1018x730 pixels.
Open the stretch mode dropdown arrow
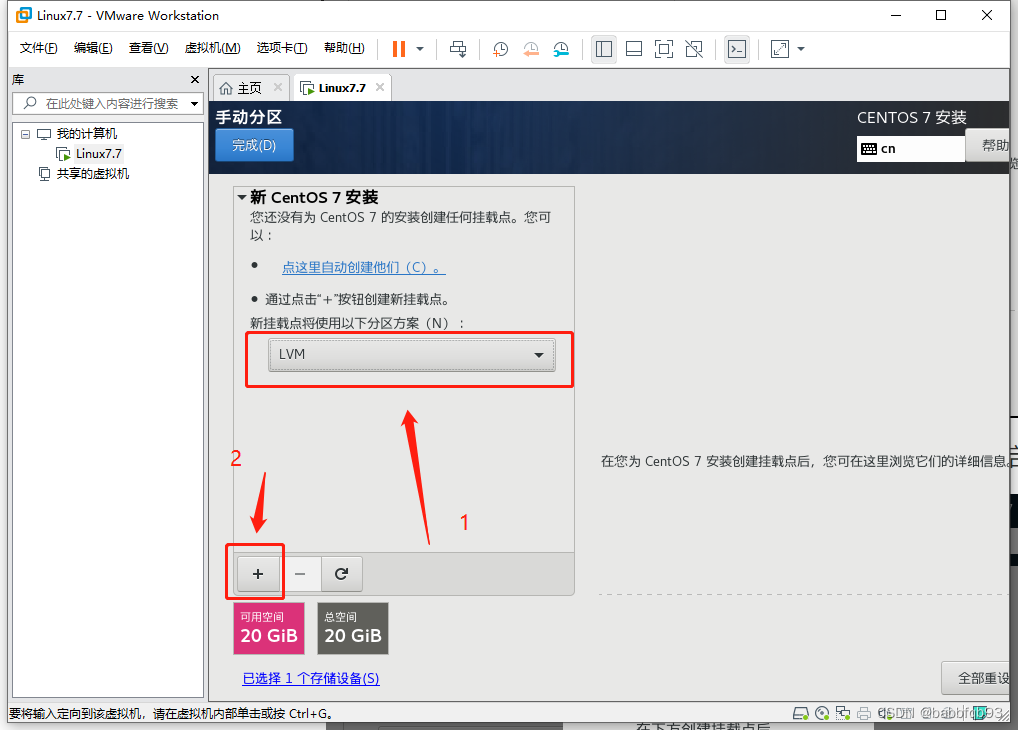click(801, 49)
